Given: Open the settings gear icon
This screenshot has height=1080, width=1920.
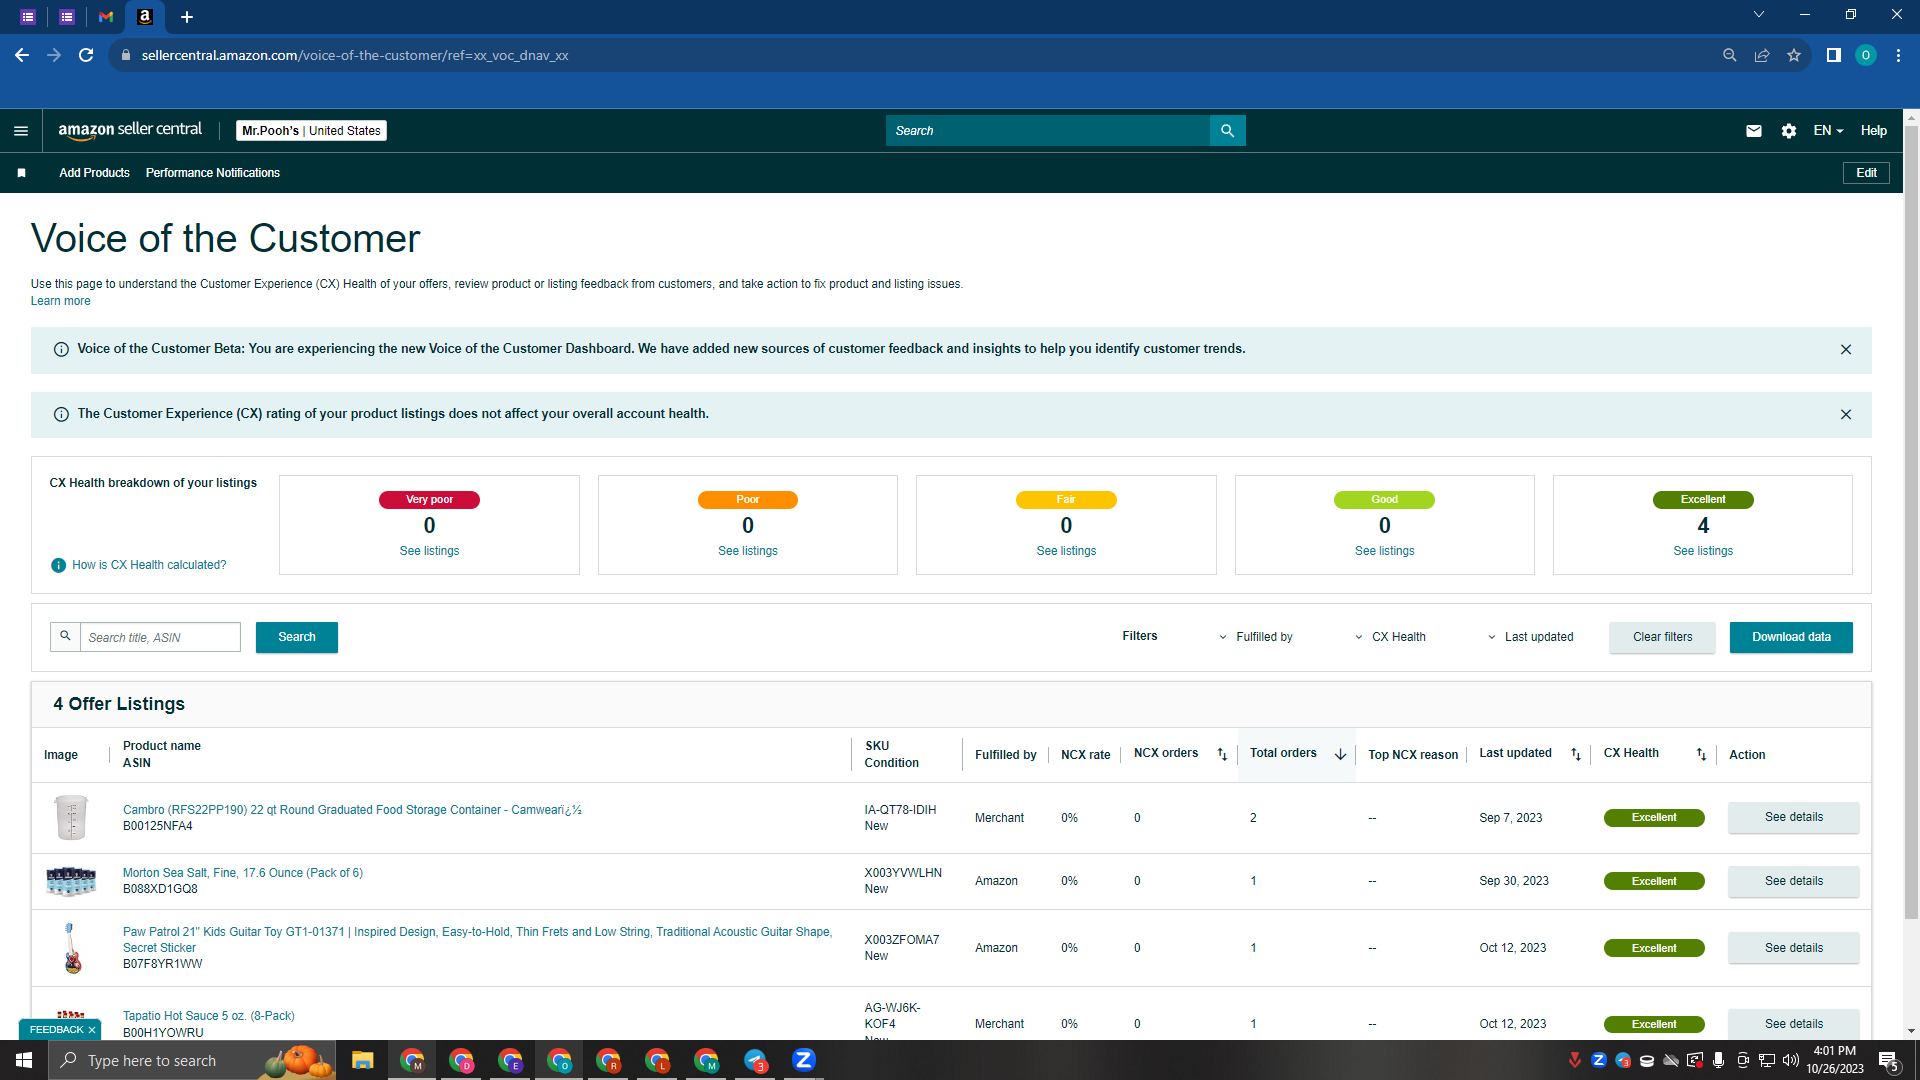Looking at the screenshot, I should [x=1789, y=131].
